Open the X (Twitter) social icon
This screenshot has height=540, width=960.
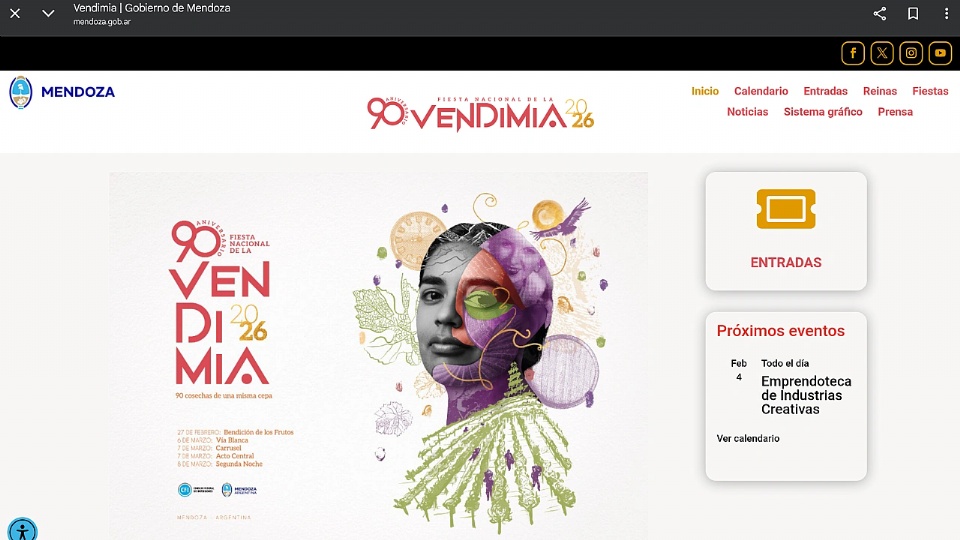click(x=882, y=53)
